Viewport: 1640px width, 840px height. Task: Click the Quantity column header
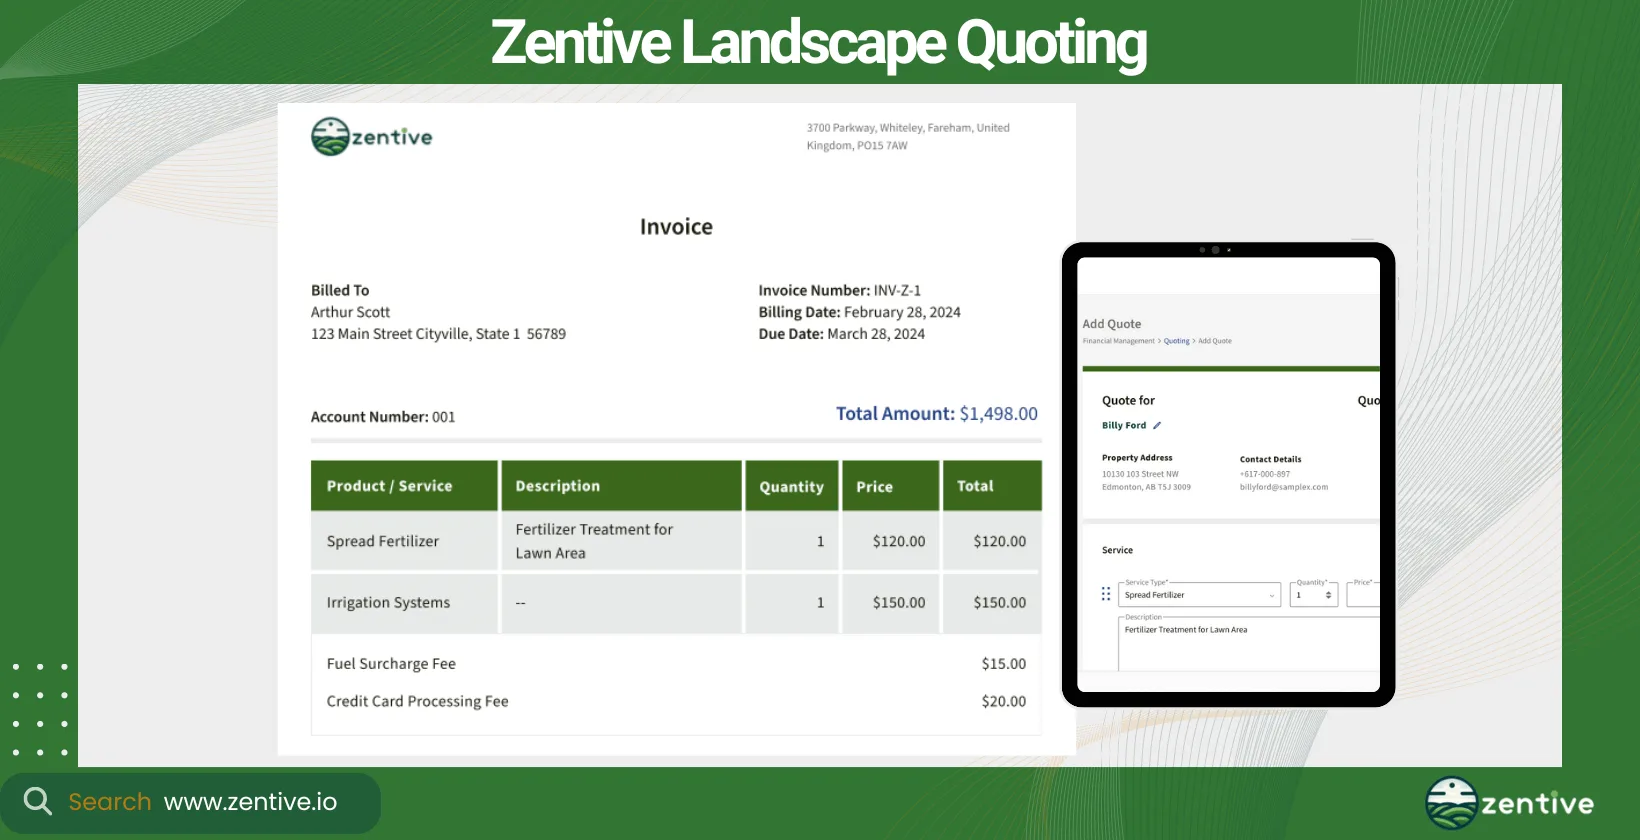(x=791, y=486)
